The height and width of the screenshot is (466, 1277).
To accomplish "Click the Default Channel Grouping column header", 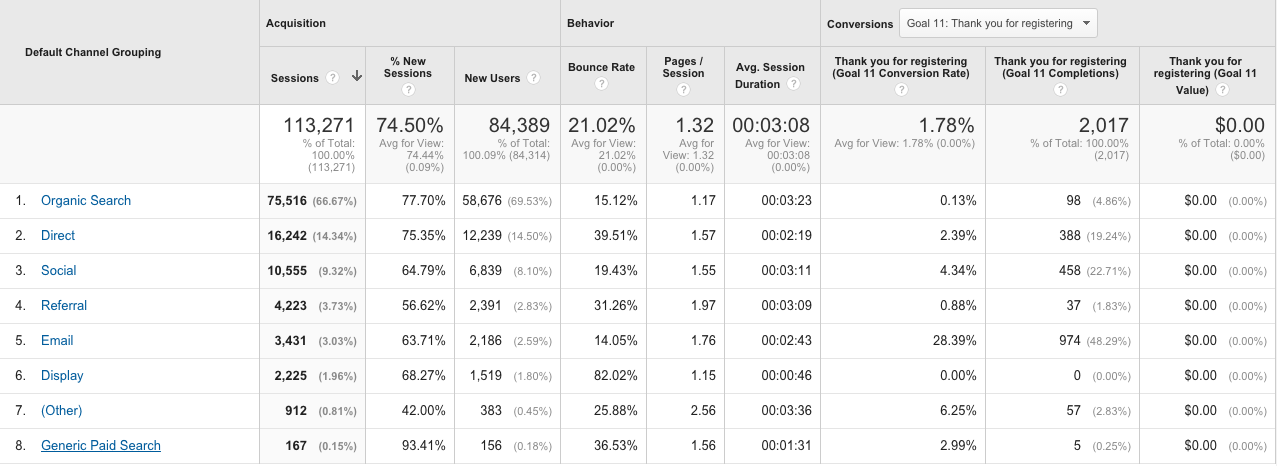I will (x=93, y=52).
